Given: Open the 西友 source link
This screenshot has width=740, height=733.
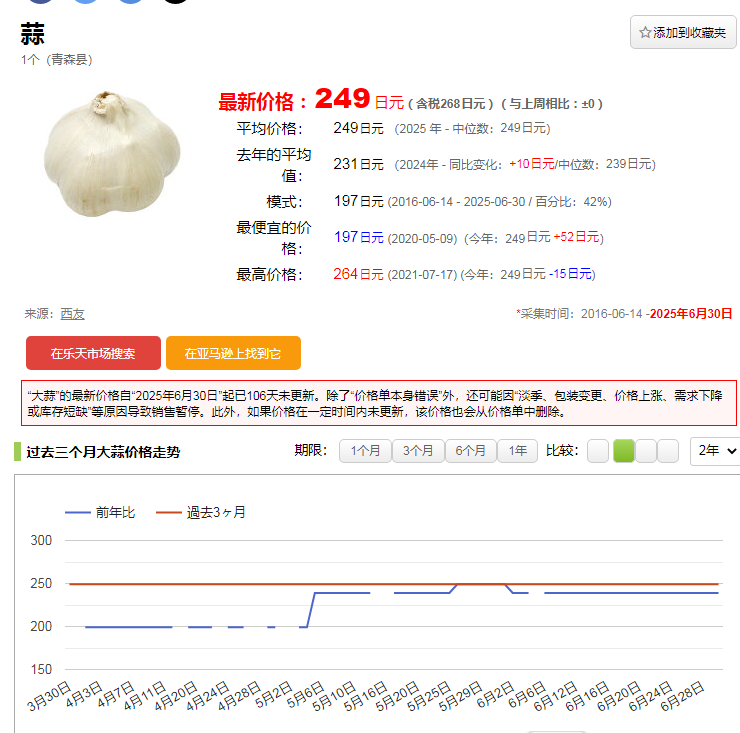Looking at the screenshot, I should (x=72, y=314).
